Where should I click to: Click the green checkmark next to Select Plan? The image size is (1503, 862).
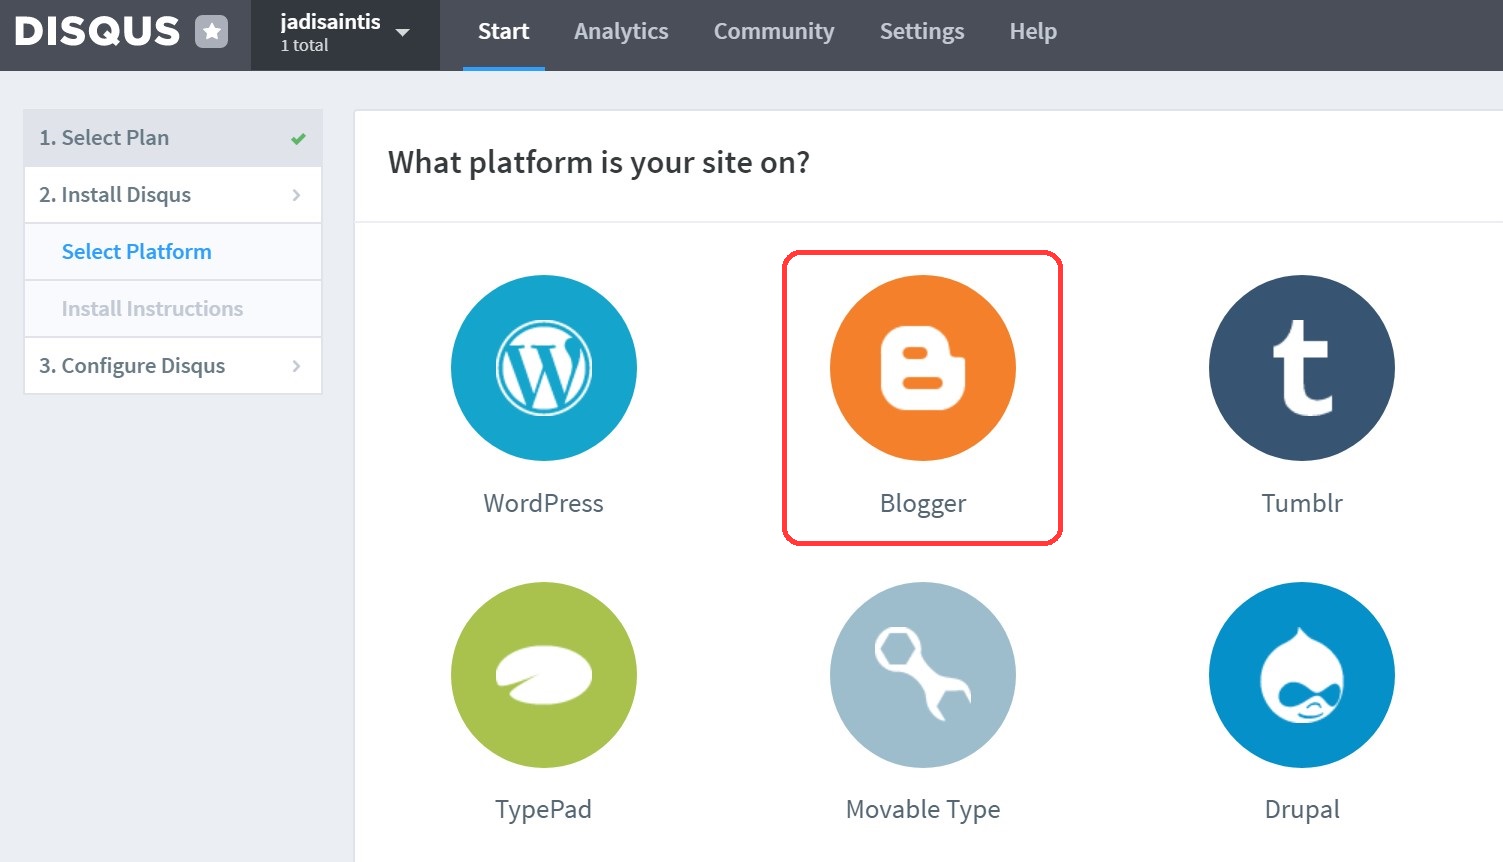tap(297, 138)
